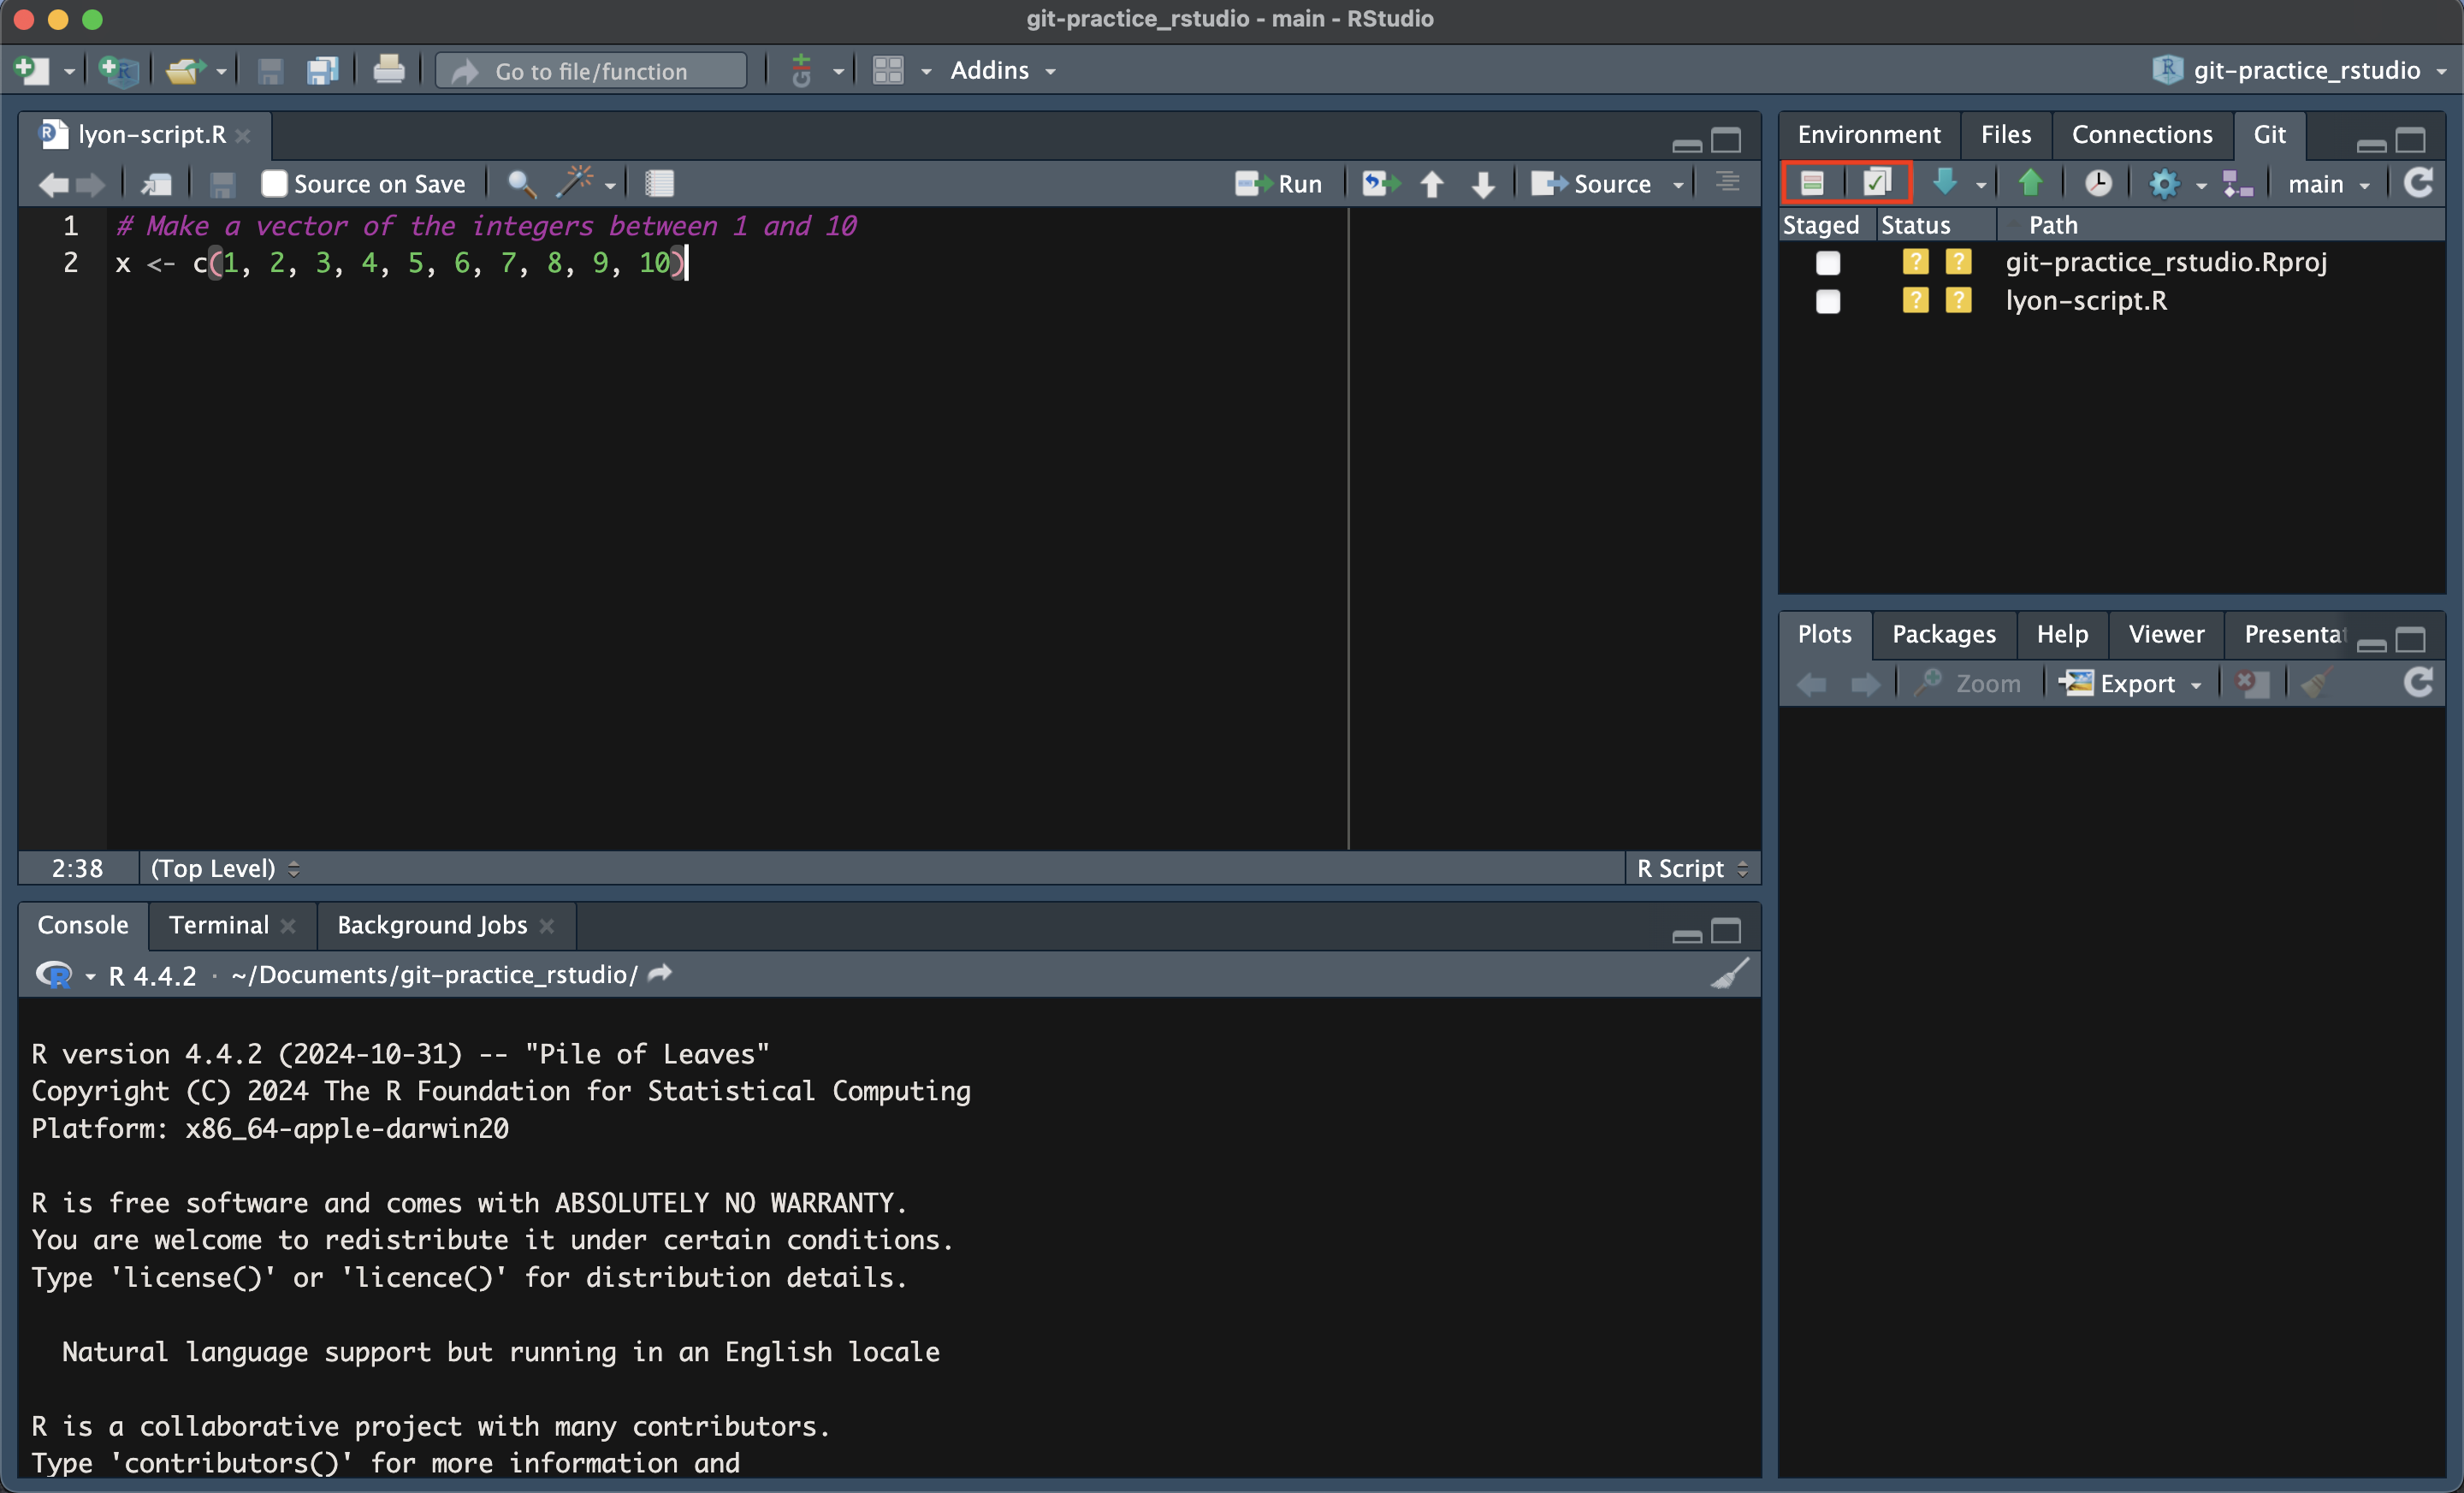Click into the Go to file/function field
Screen dimensions: 2464x1493
coord(590,70)
